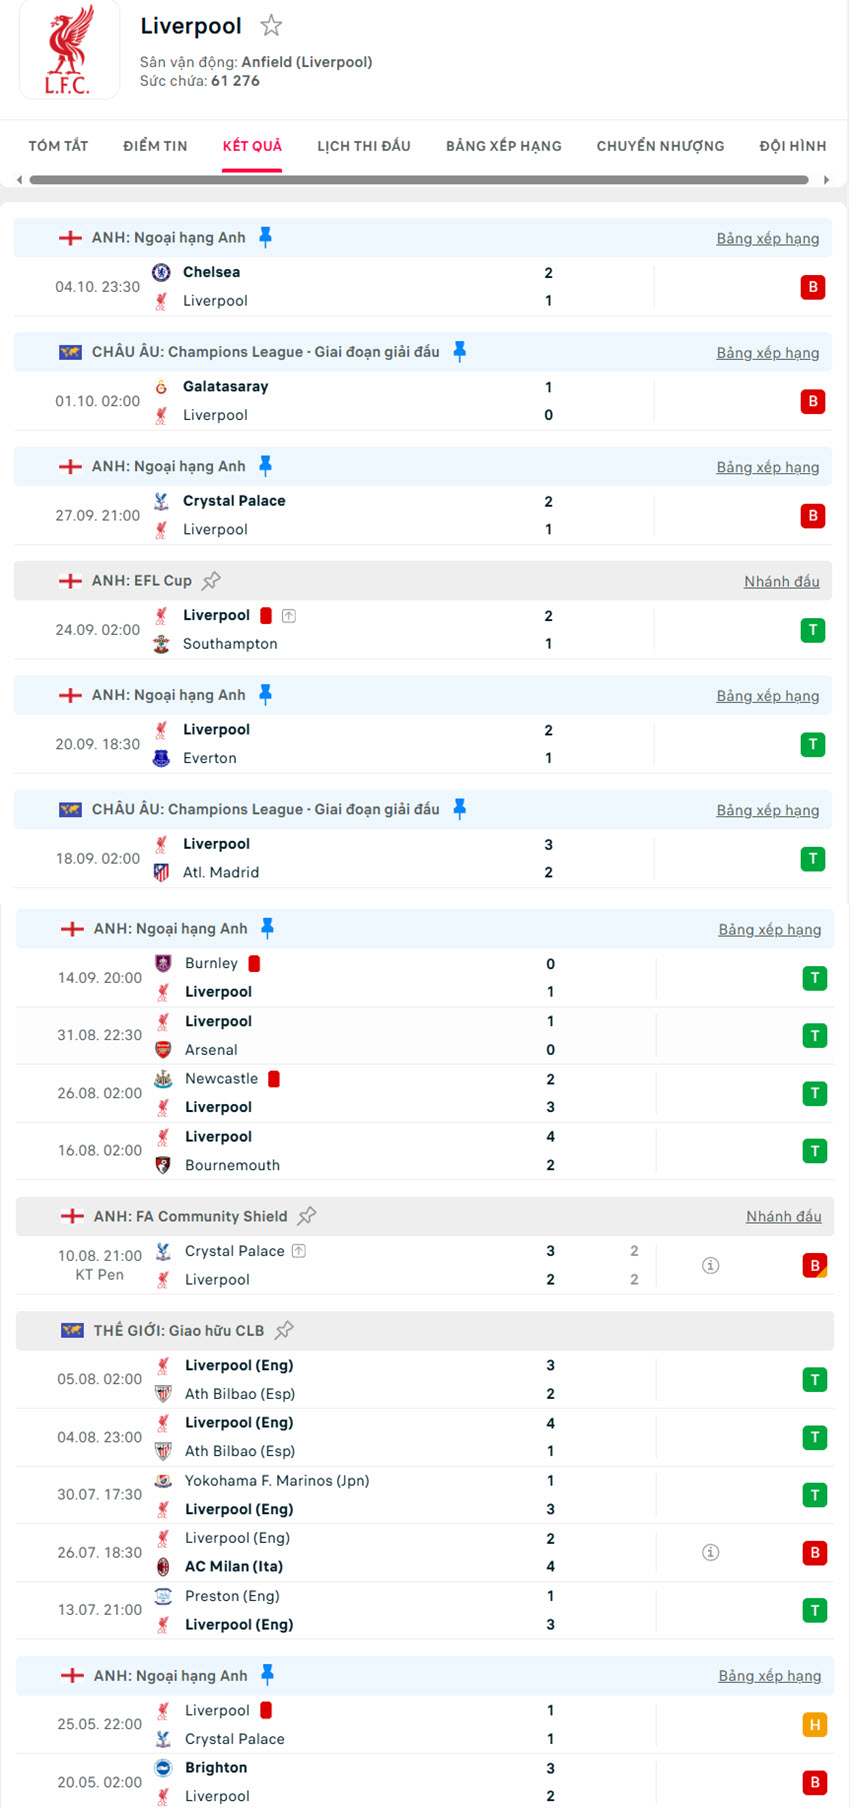This screenshot has height=1808, width=850.
Task: Open the BẢNG XẾP HẠNG tab
Action: (x=504, y=146)
